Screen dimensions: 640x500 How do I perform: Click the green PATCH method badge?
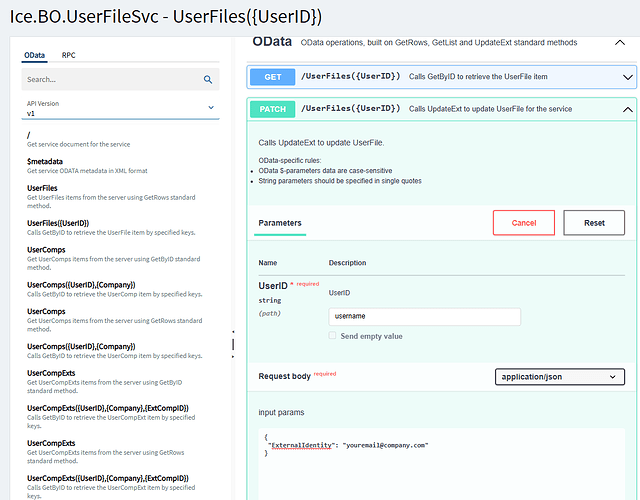pyautogui.click(x=273, y=109)
